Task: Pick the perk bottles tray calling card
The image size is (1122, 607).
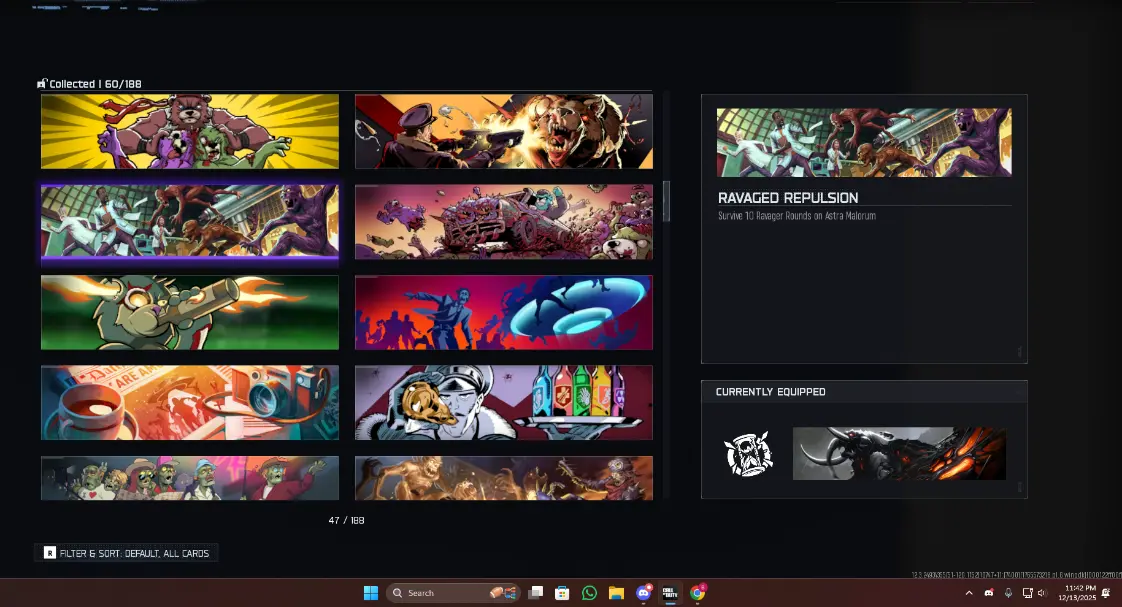Action: (x=504, y=402)
